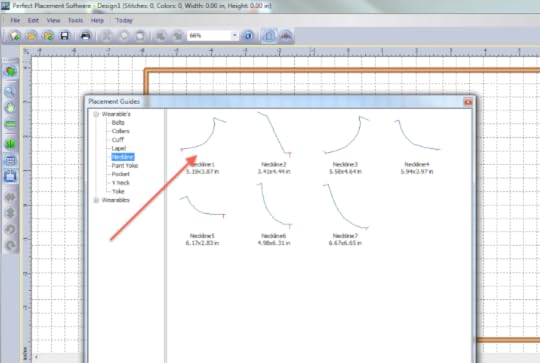The width and height of the screenshot is (540, 363).
Task: Open the Tools menu
Action: (75, 20)
